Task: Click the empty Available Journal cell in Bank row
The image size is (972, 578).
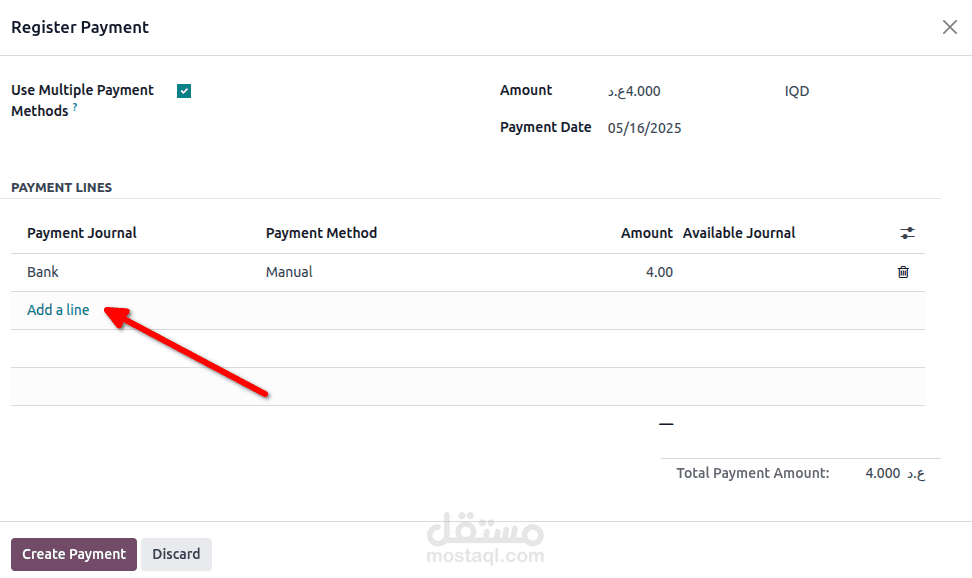Action: click(x=780, y=272)
